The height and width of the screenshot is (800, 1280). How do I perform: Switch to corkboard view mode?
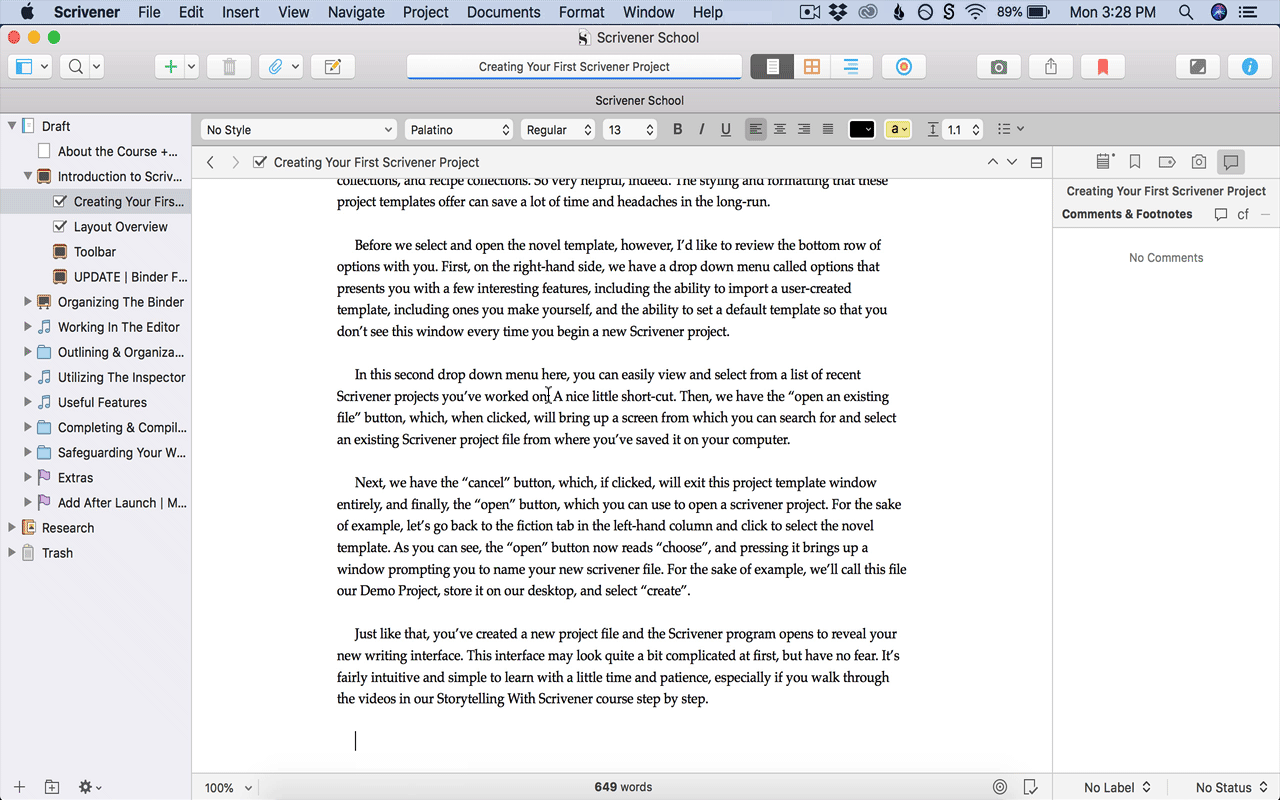click(x=812, y=67)
